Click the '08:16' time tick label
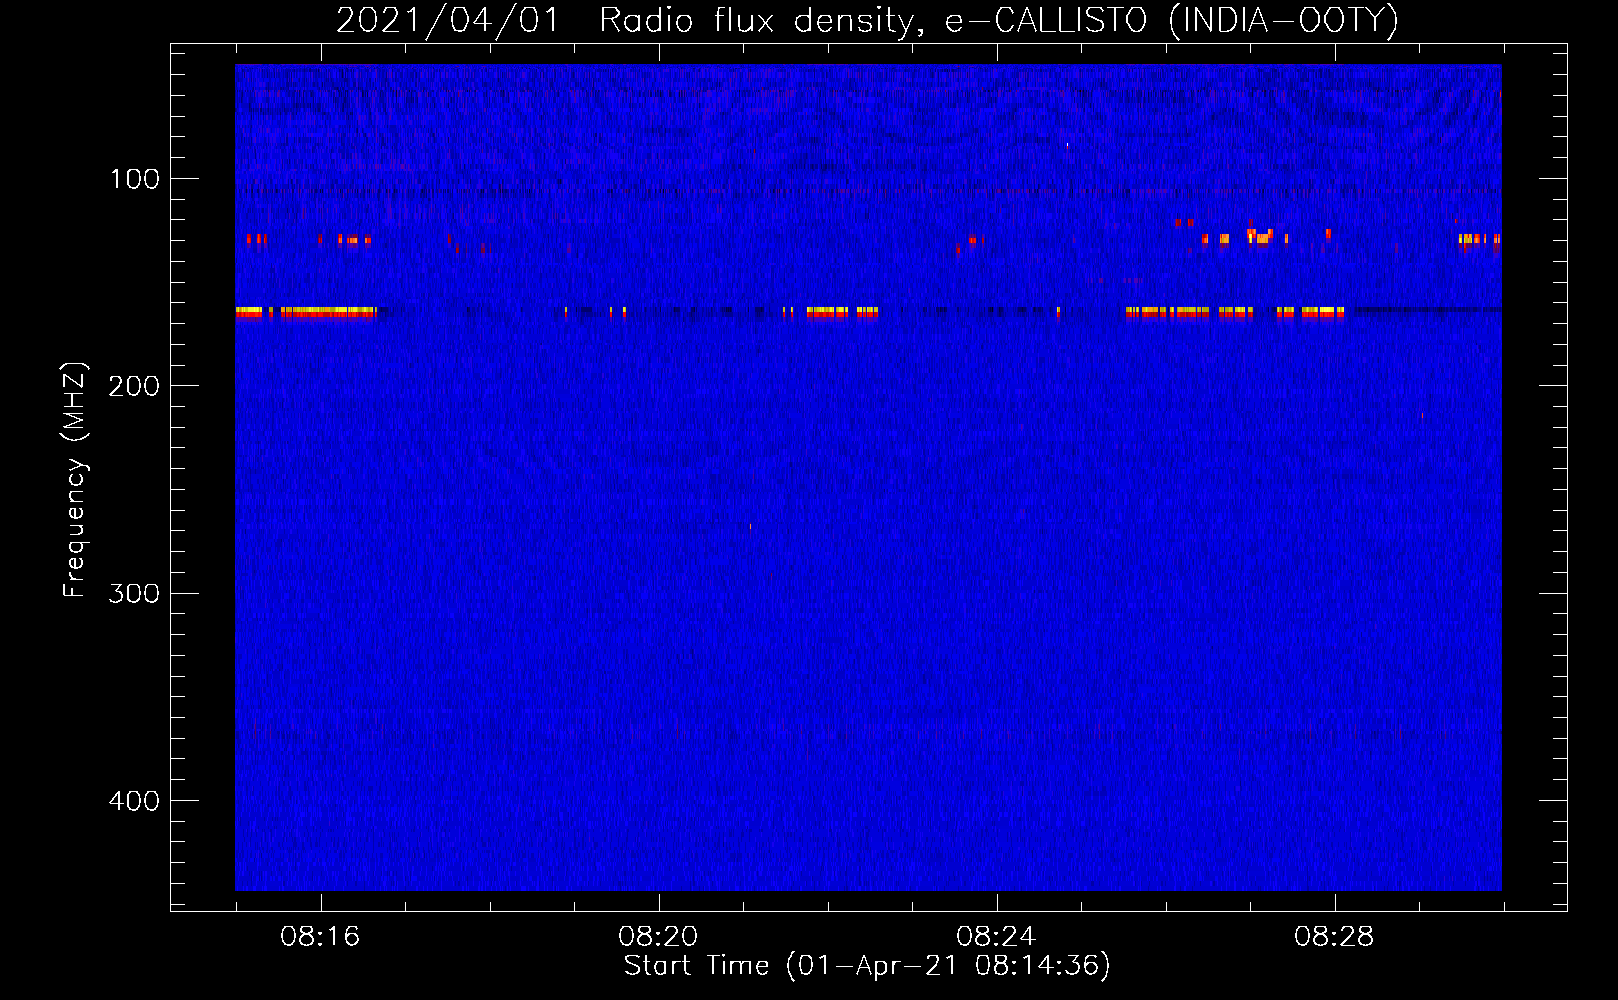 pos(320,937)
